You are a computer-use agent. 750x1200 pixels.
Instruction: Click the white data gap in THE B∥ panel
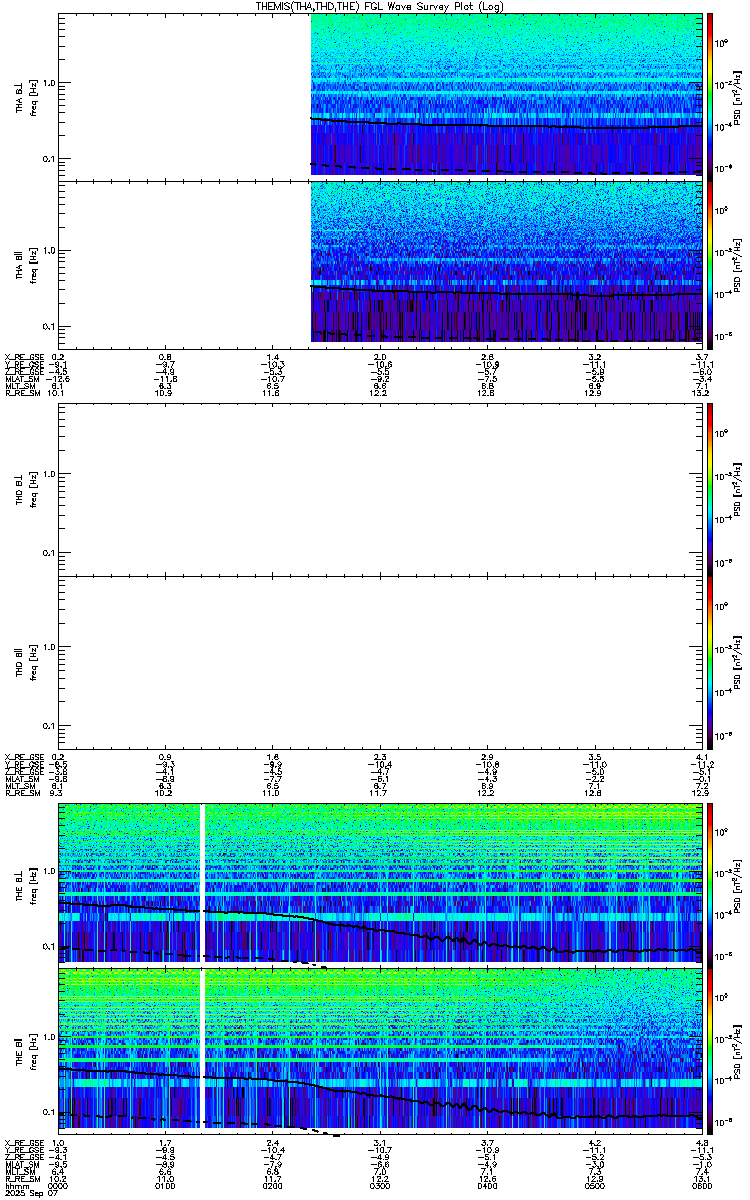click(202, 1050)
